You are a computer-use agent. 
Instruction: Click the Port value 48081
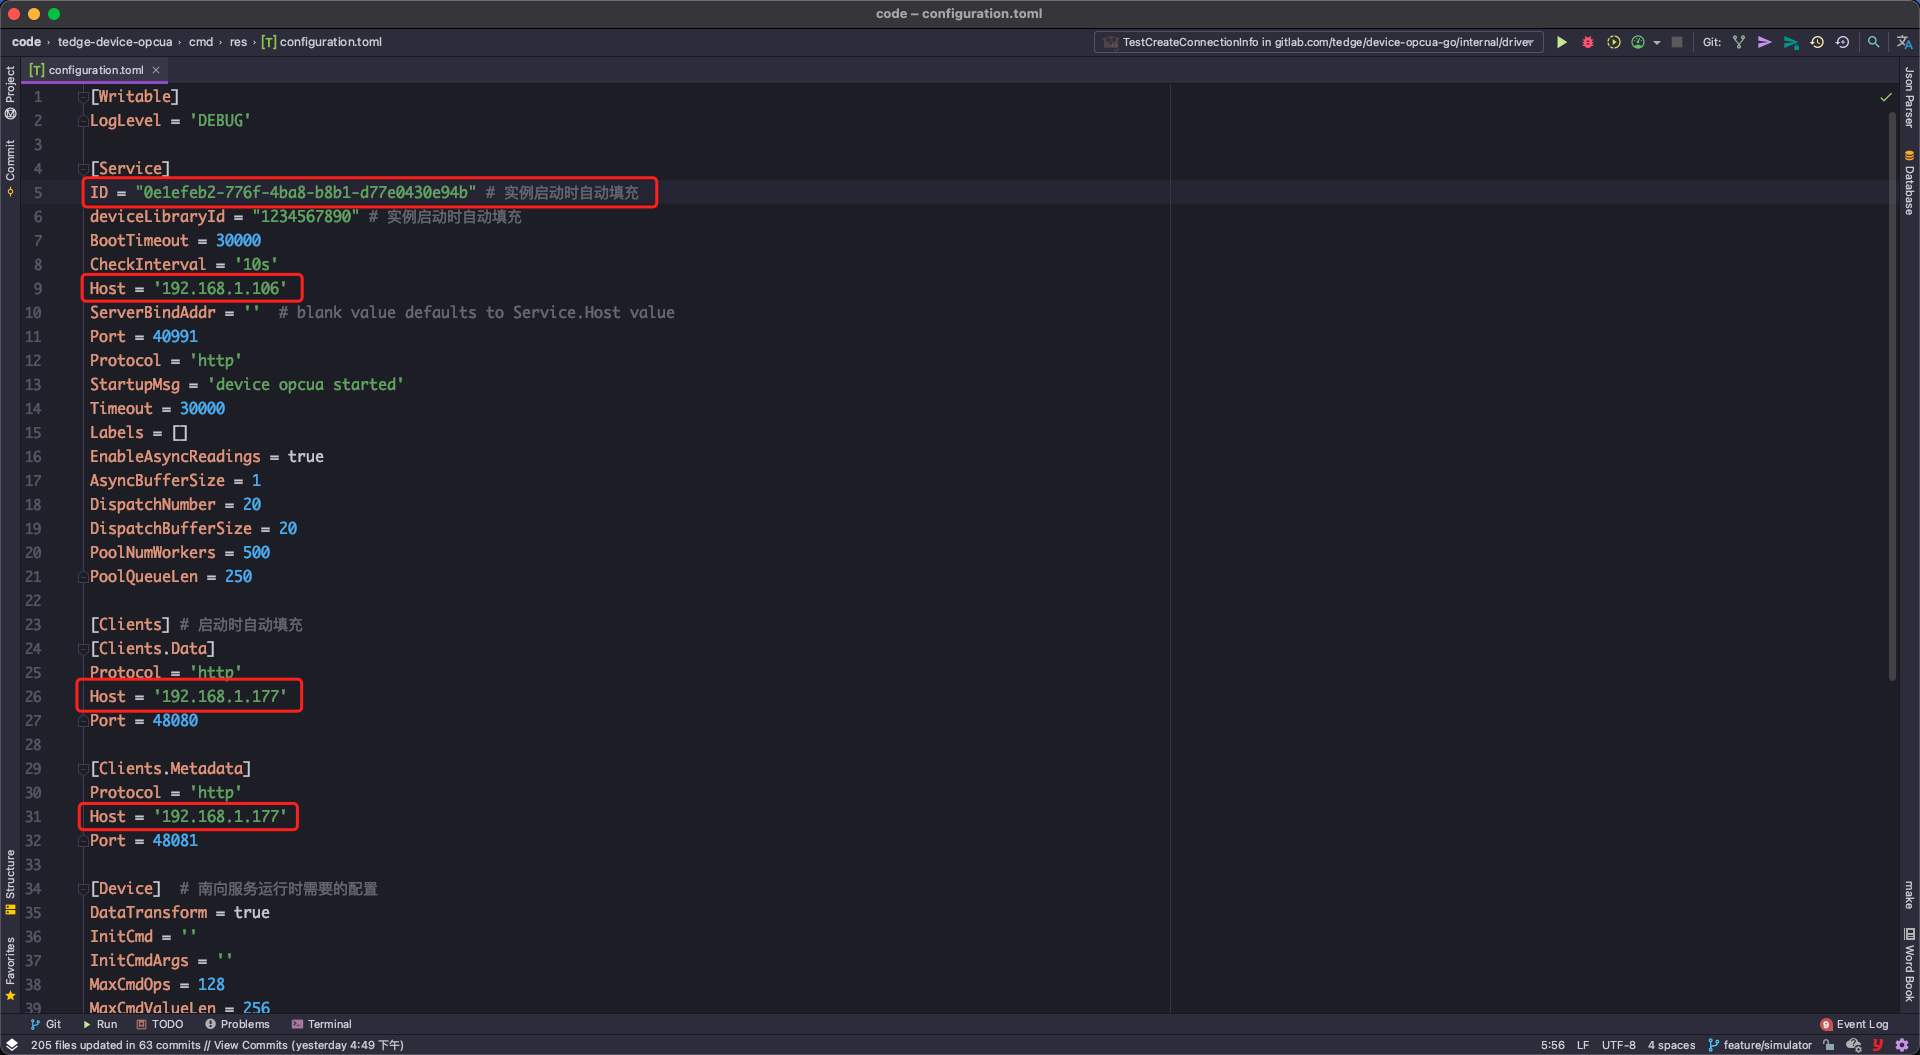(x=175, y=840)
